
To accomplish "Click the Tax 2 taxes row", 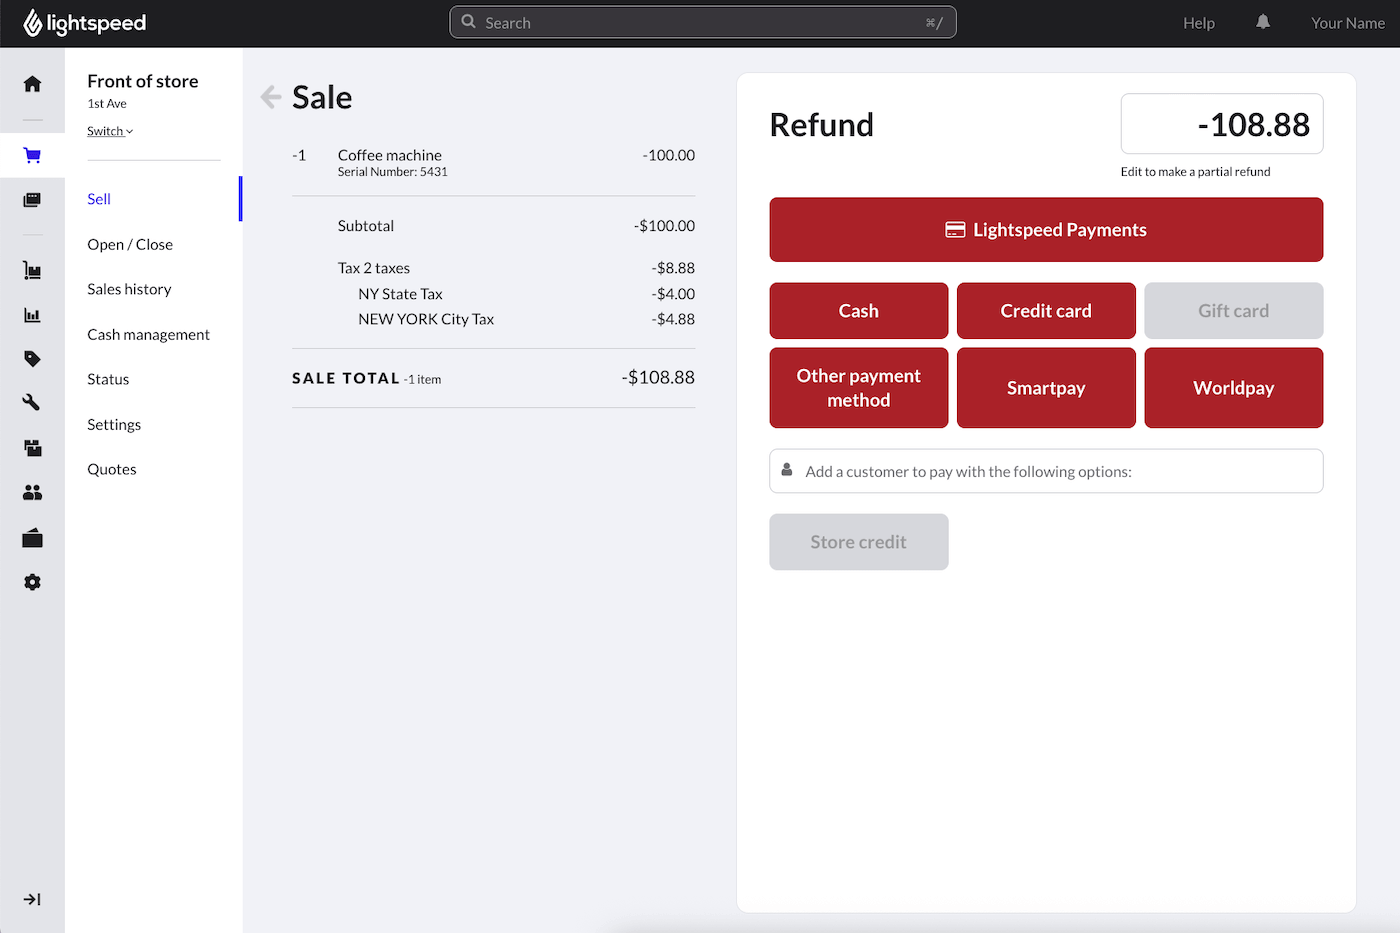I will coord(516,268).
